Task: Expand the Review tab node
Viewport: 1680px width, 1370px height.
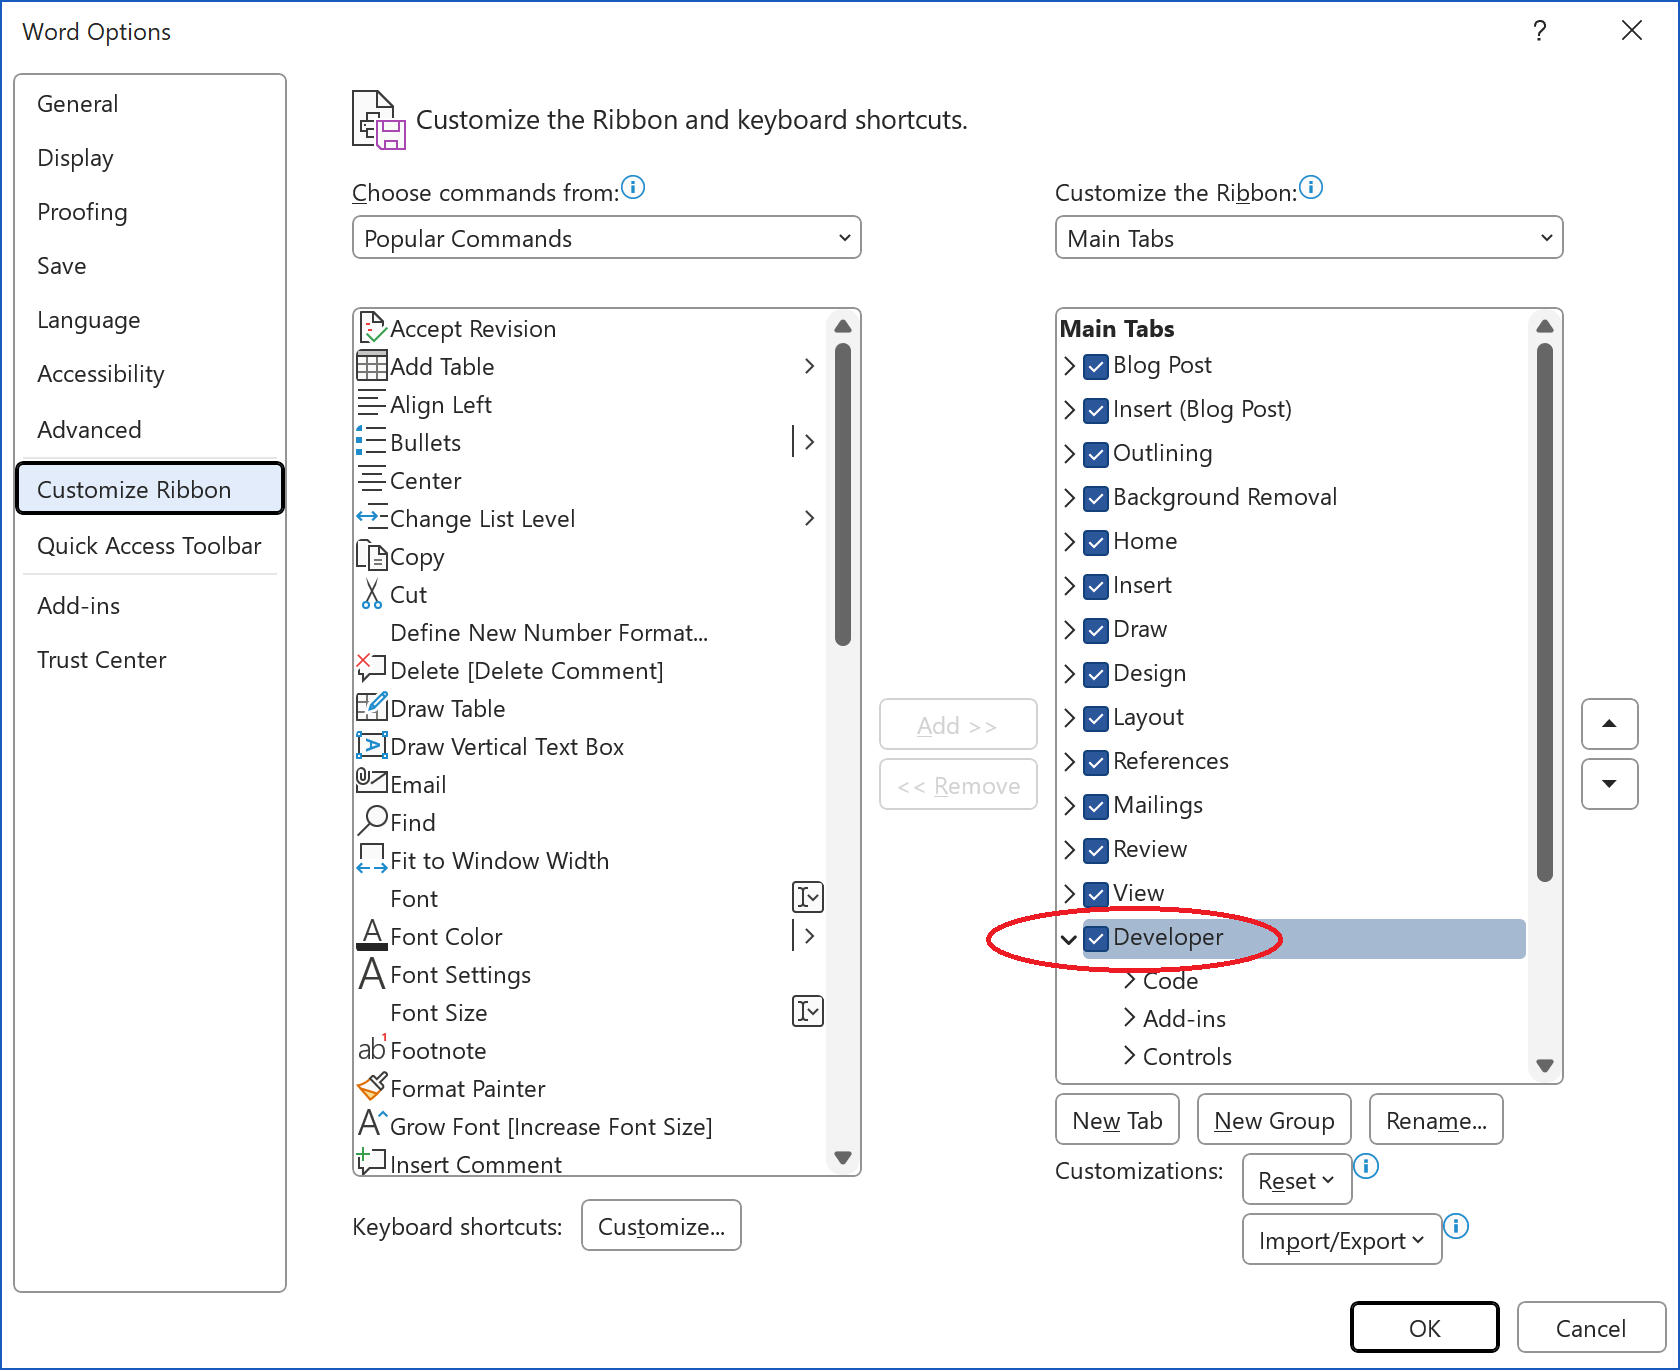Action: pyautogui.click(x=1069, y=850)
